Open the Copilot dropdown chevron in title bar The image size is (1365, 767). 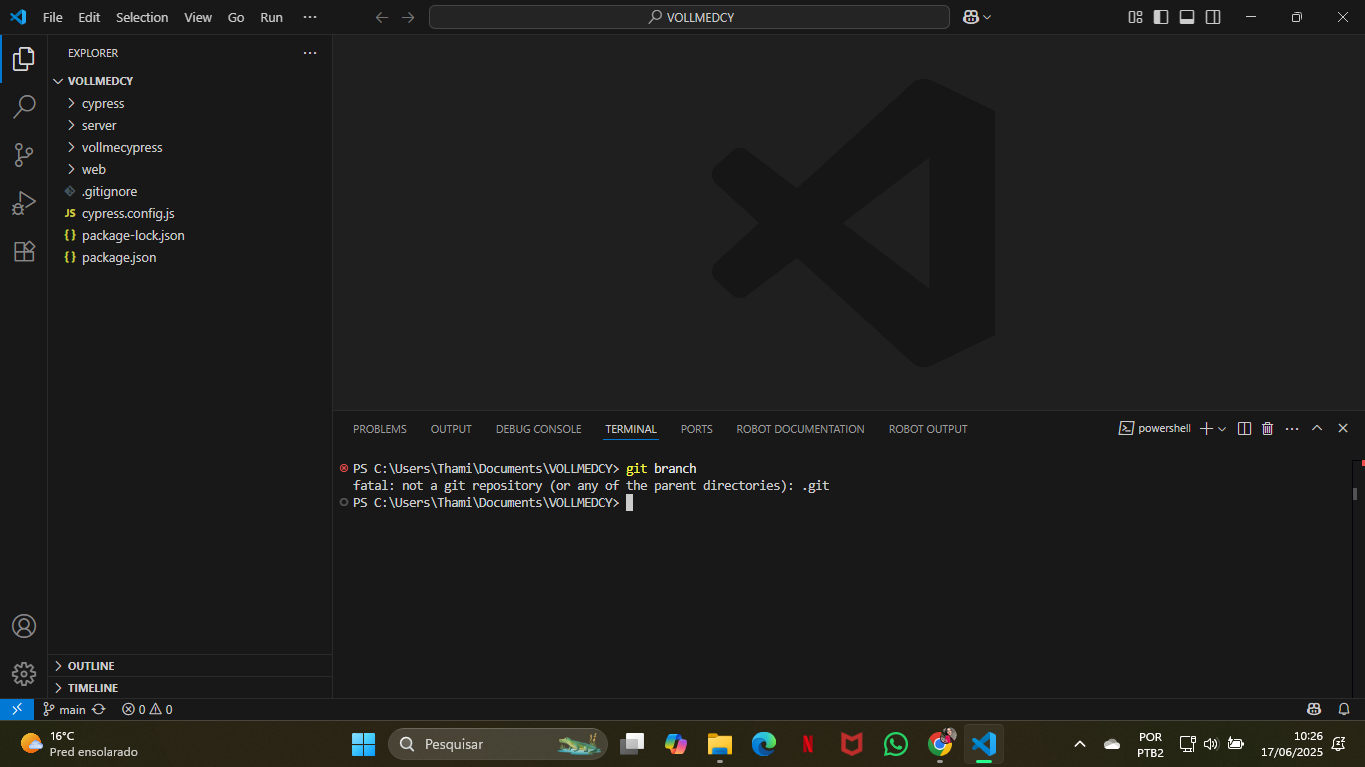pos(987,17)
